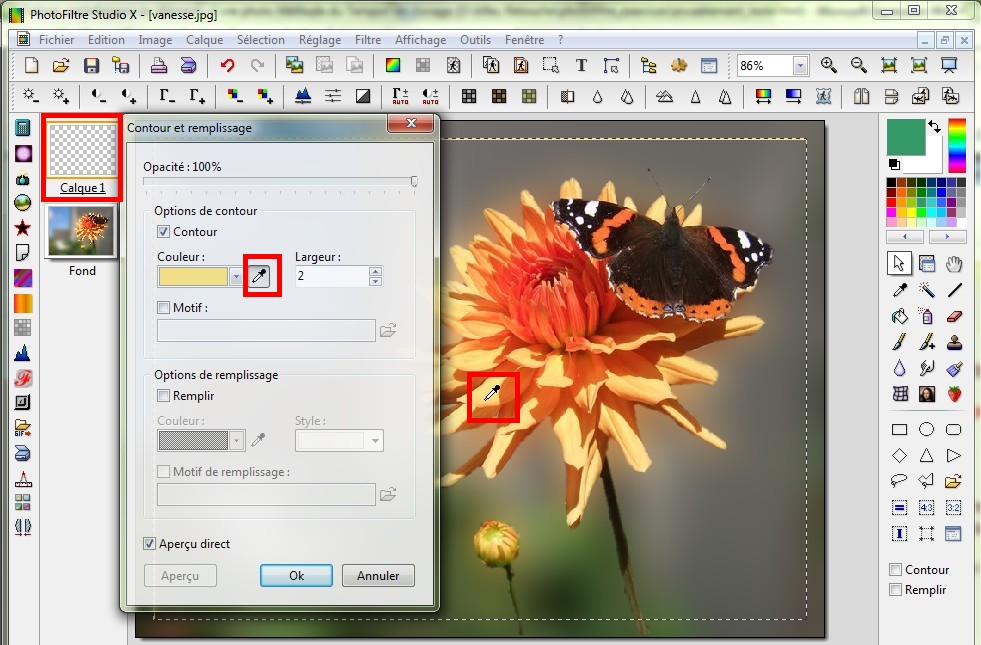Click the rainbow color spectrum strip
The image size is (981, 645).
tap(957, 145)
